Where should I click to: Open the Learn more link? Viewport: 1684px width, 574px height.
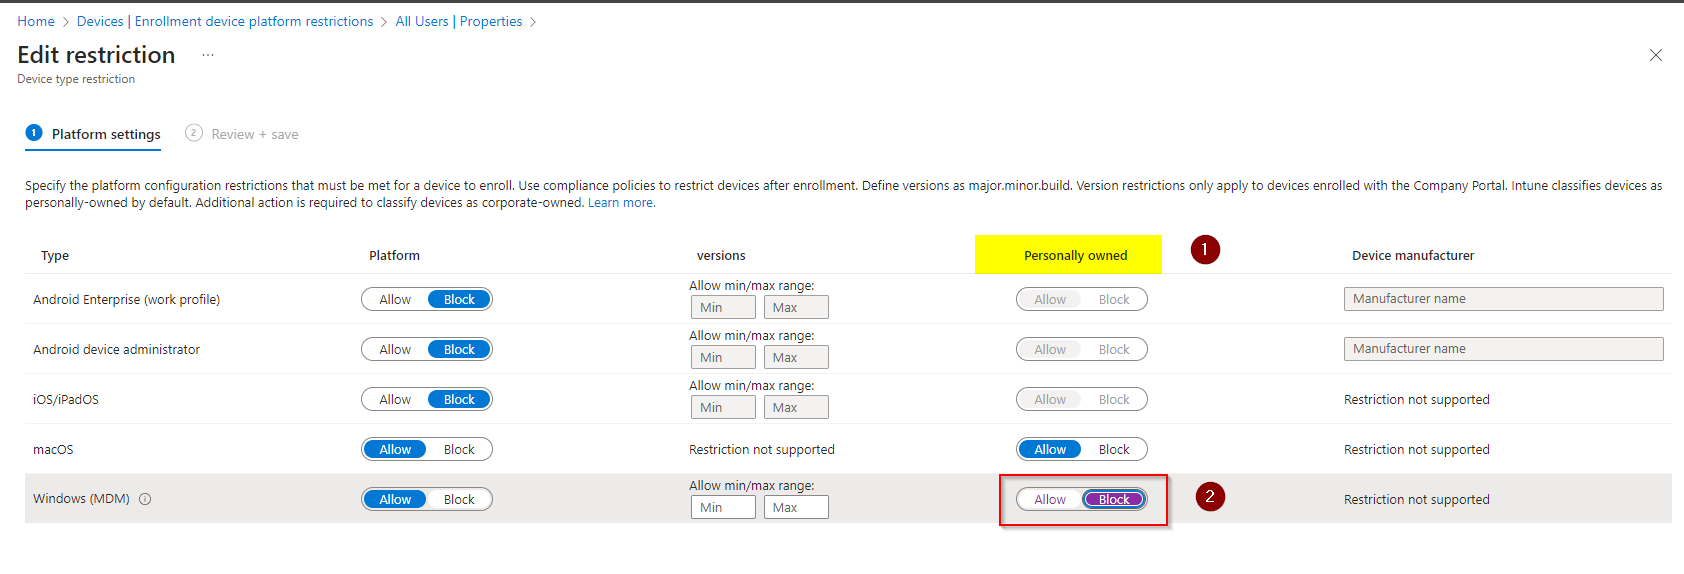pos(621,203)
